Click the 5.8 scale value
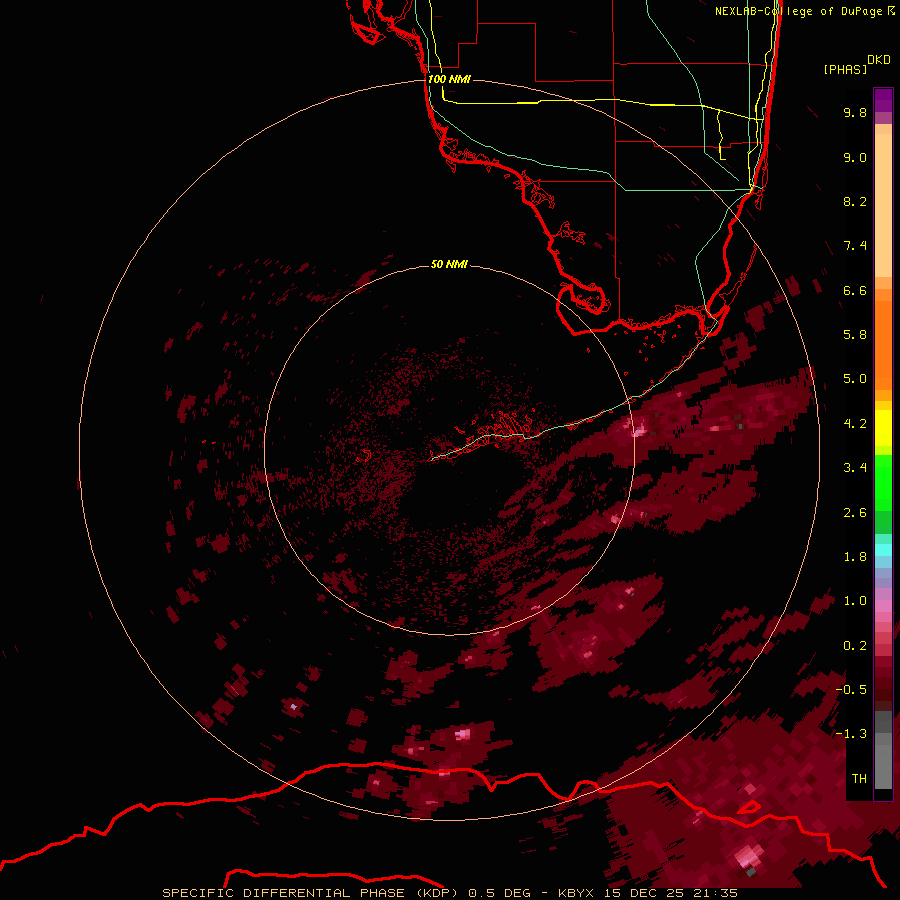The height and width of the screenshot is (900, 900). coord(855,335)
